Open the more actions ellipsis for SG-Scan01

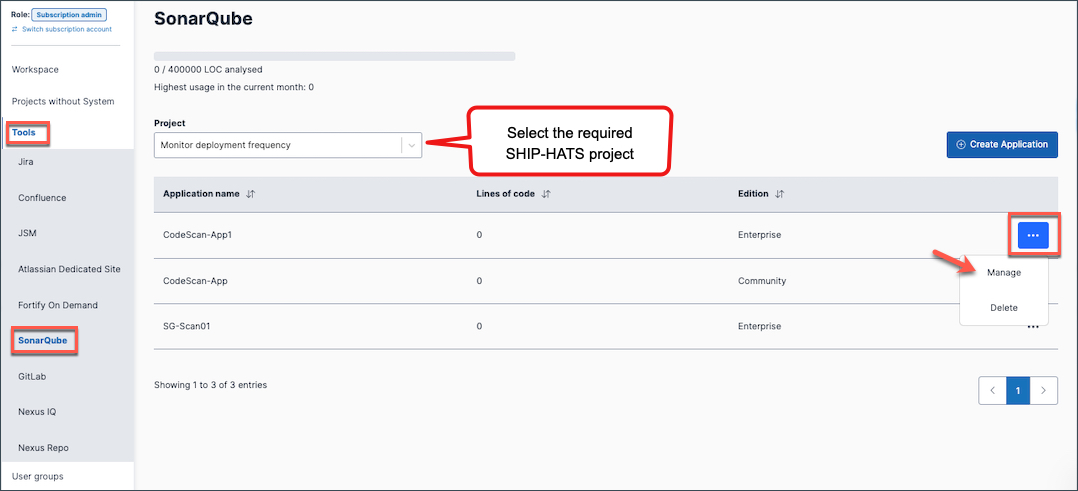pos(1033,327)
